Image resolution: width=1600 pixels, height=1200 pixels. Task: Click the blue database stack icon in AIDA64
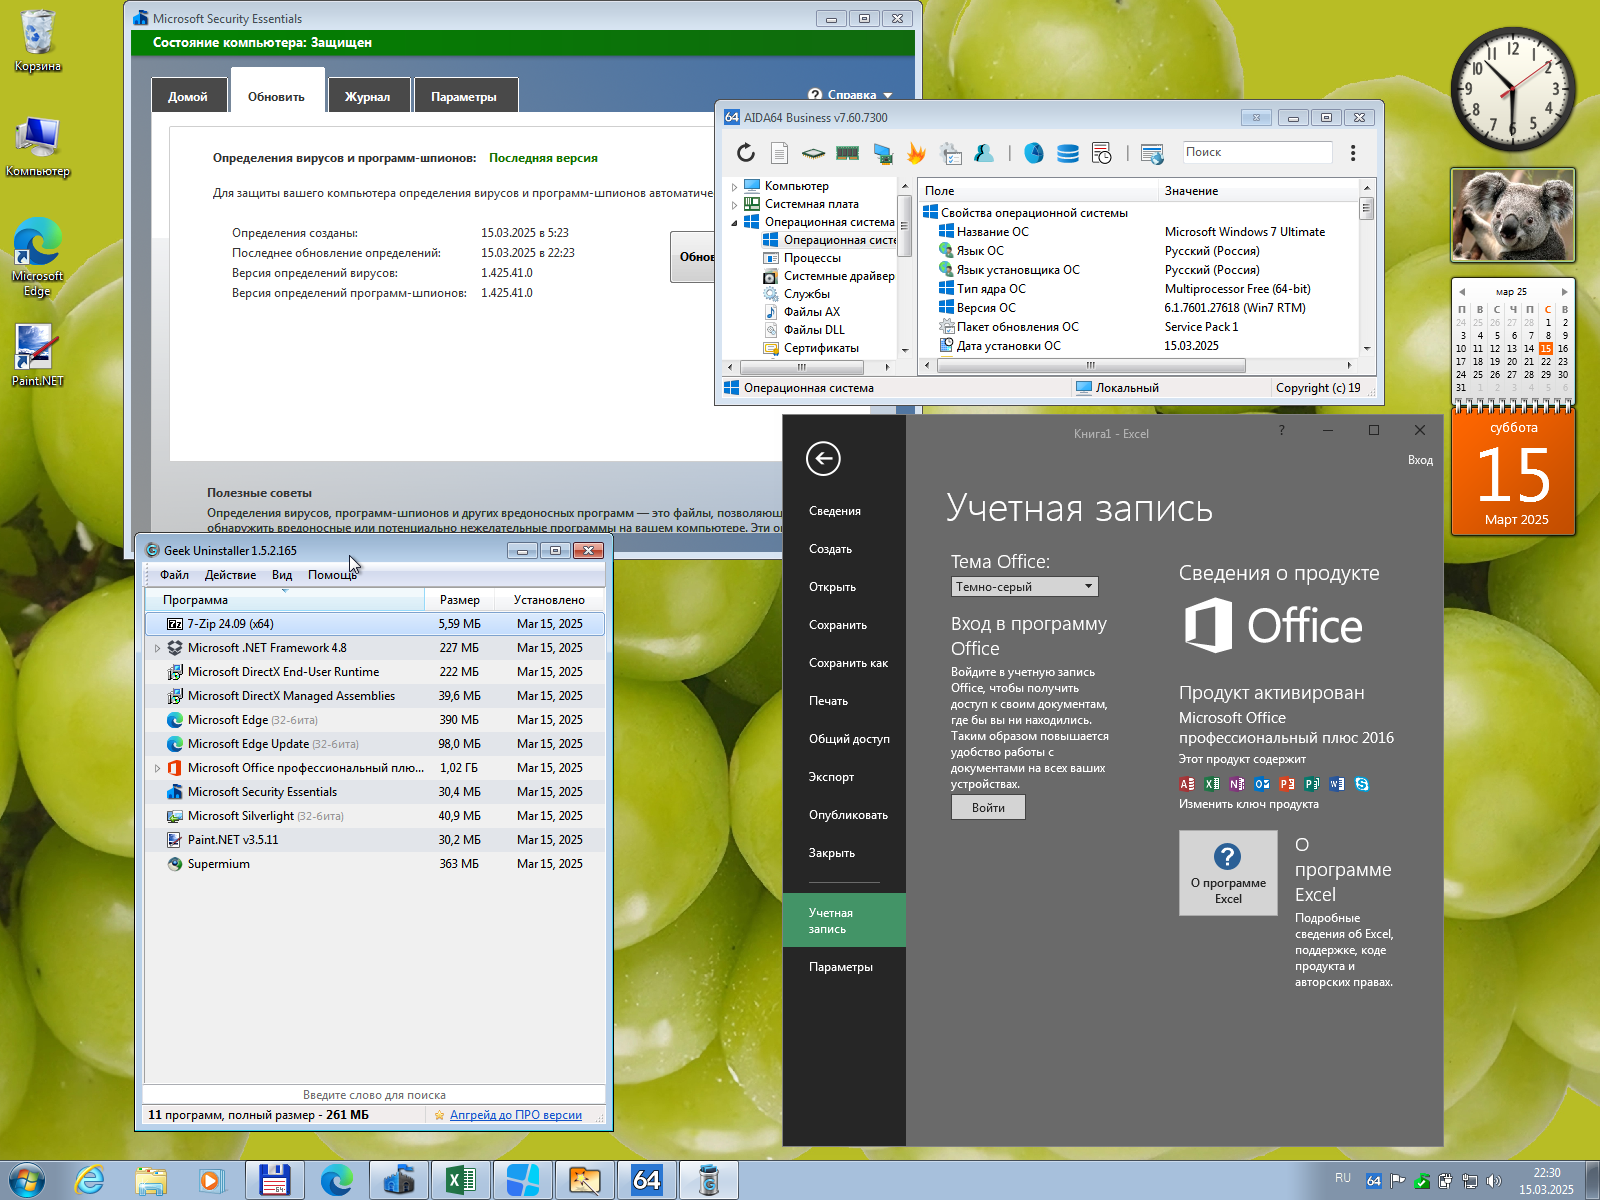tap(1068, 153)
